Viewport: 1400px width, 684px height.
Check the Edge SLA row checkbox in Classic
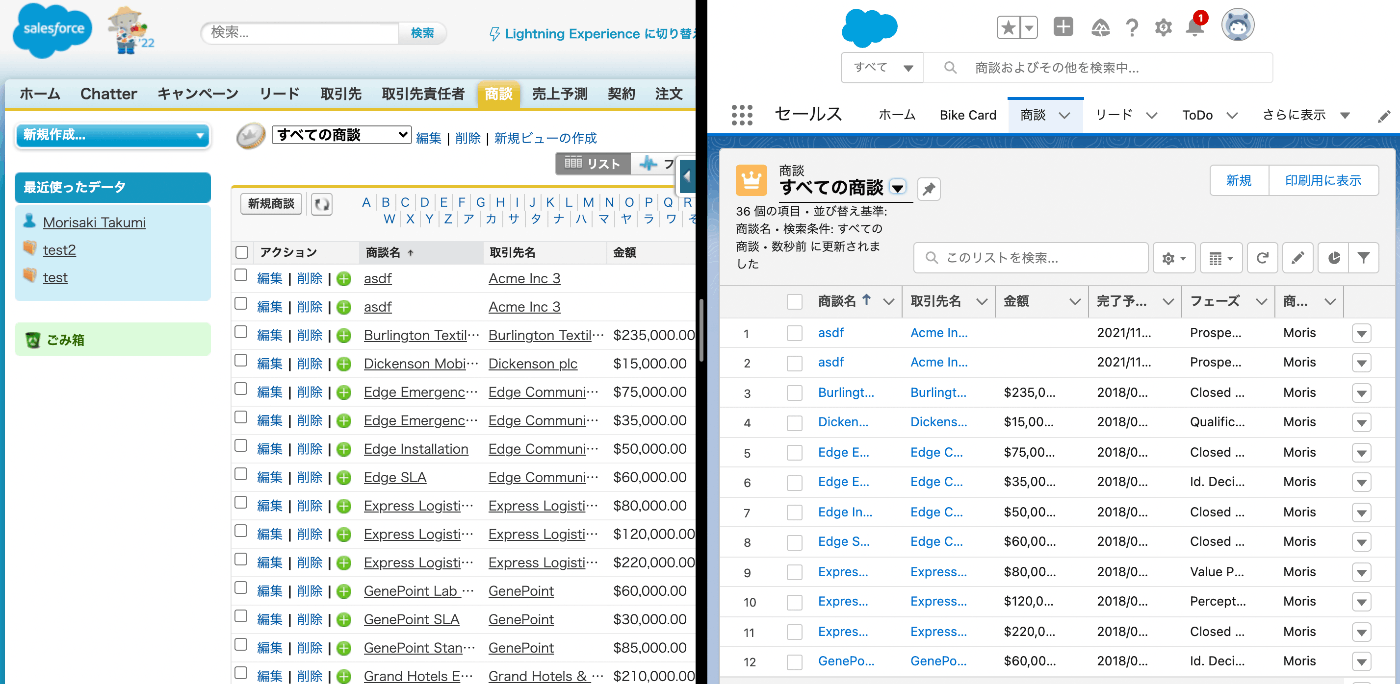pyautogui.click(x=241, y=474)
